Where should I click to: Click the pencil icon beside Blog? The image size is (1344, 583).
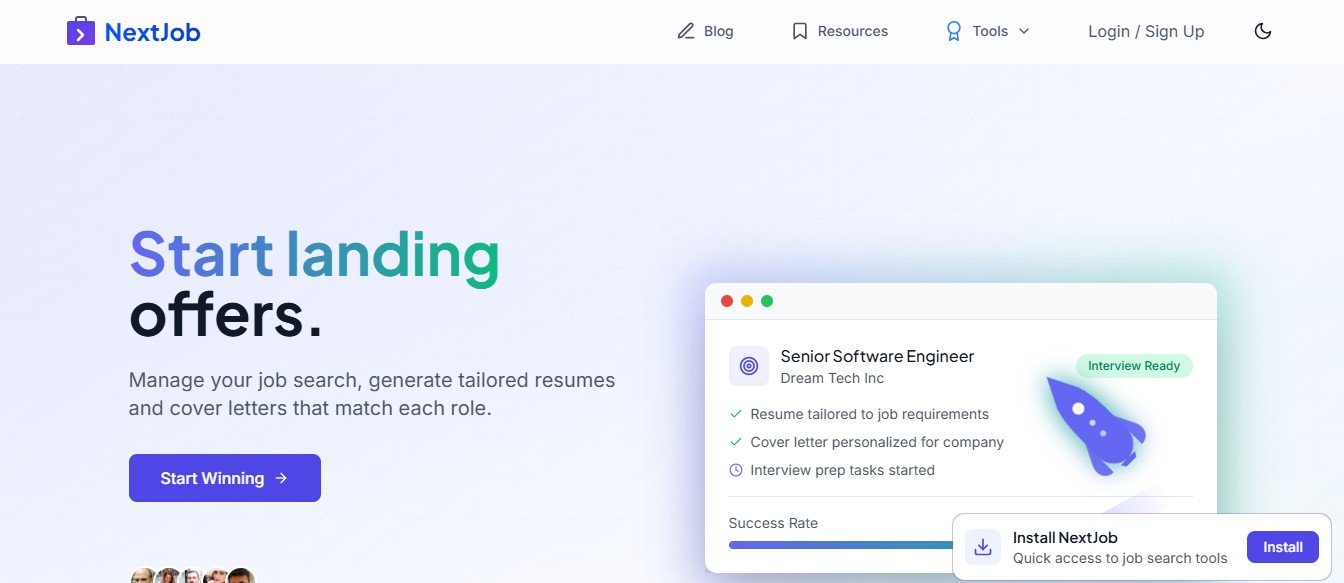(686, 31)
